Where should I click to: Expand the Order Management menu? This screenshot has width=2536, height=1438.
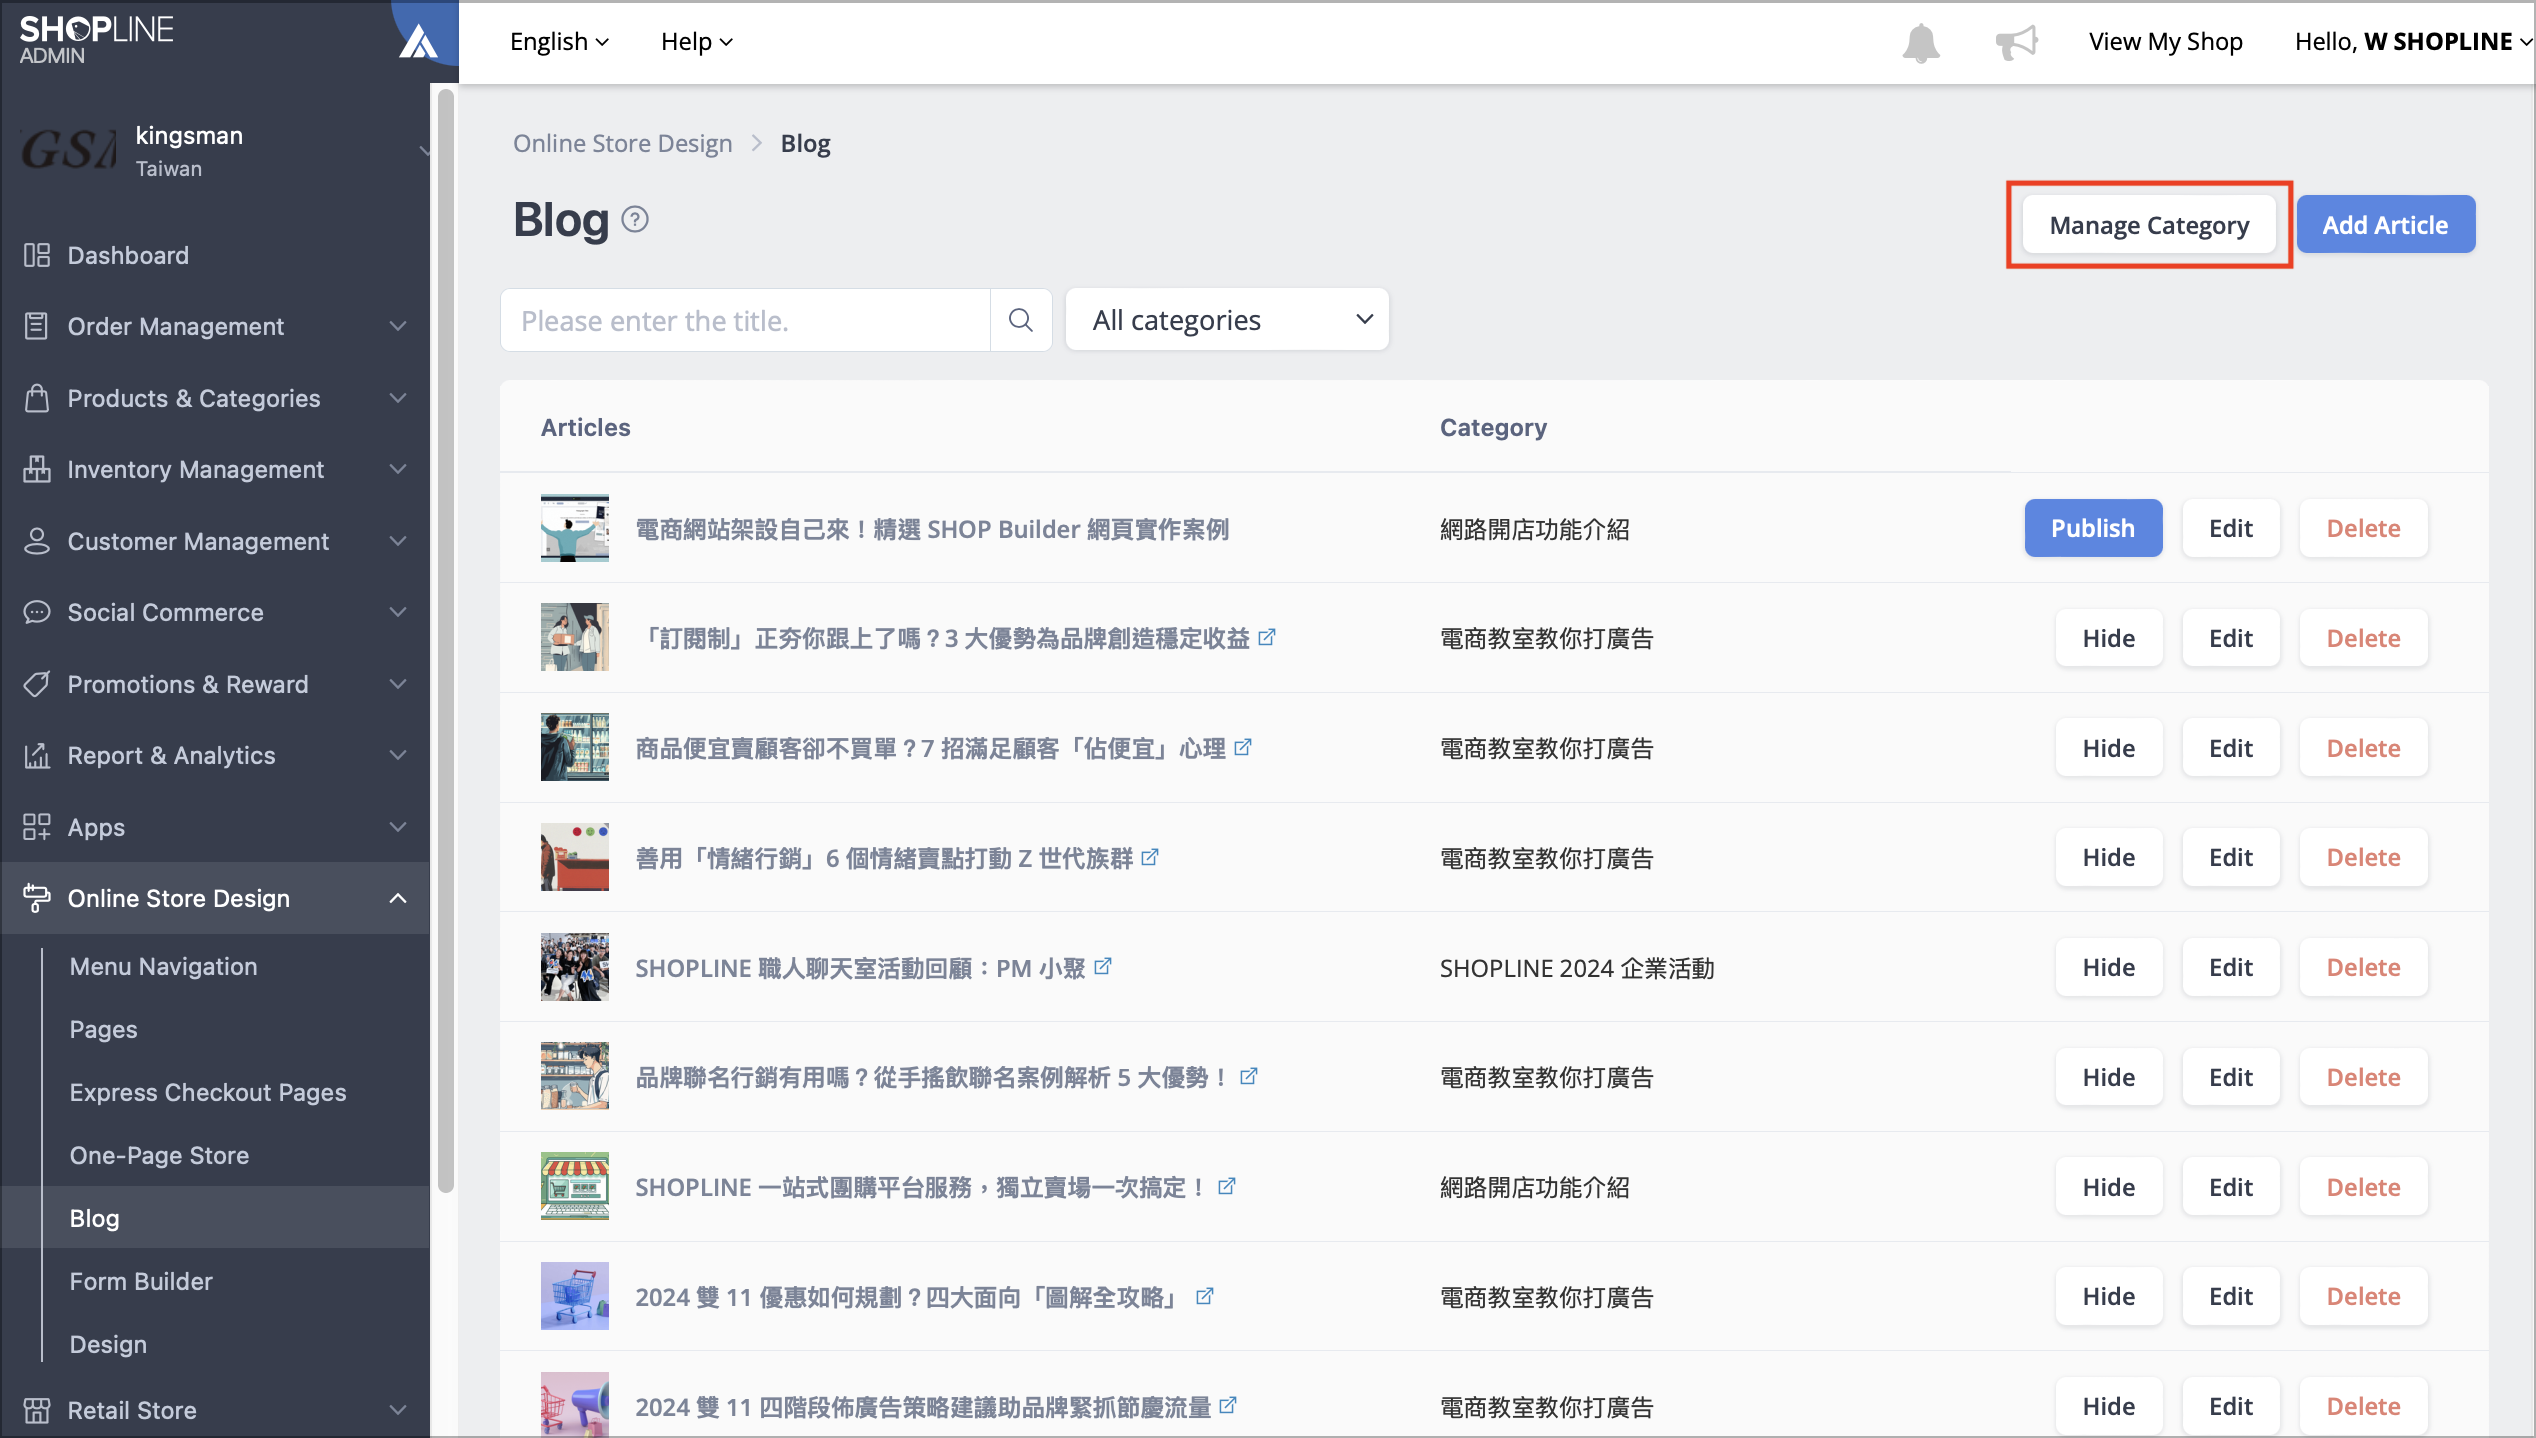[x=398, y=326]
